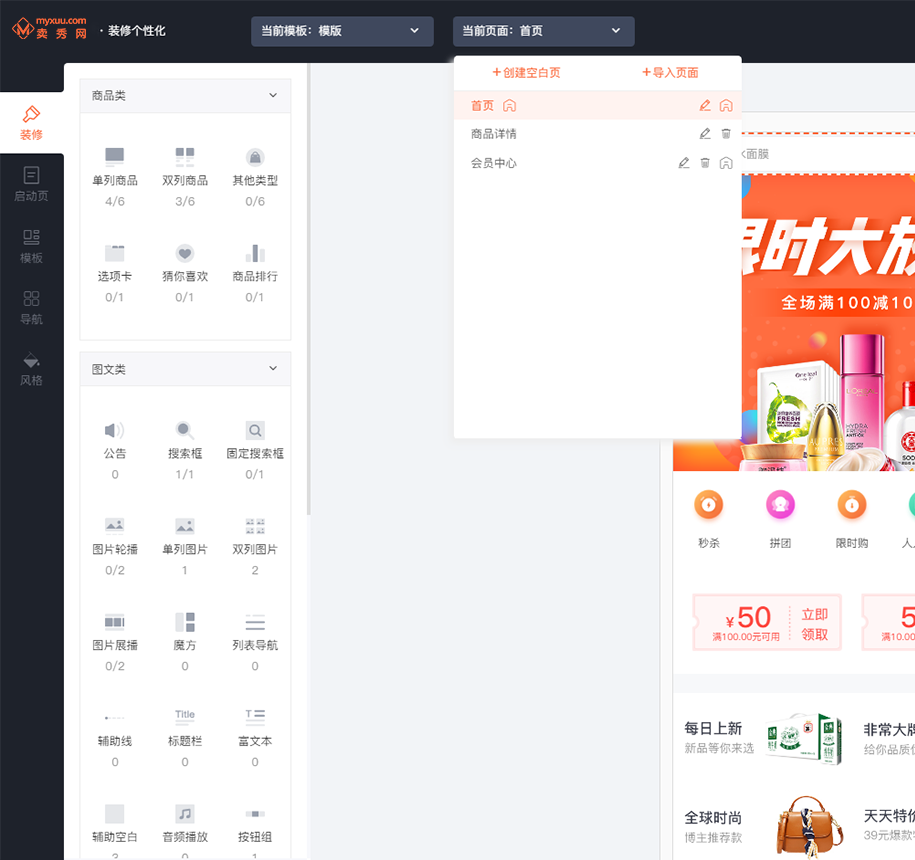Open the 模板 sidebar section

click(32, 246)
